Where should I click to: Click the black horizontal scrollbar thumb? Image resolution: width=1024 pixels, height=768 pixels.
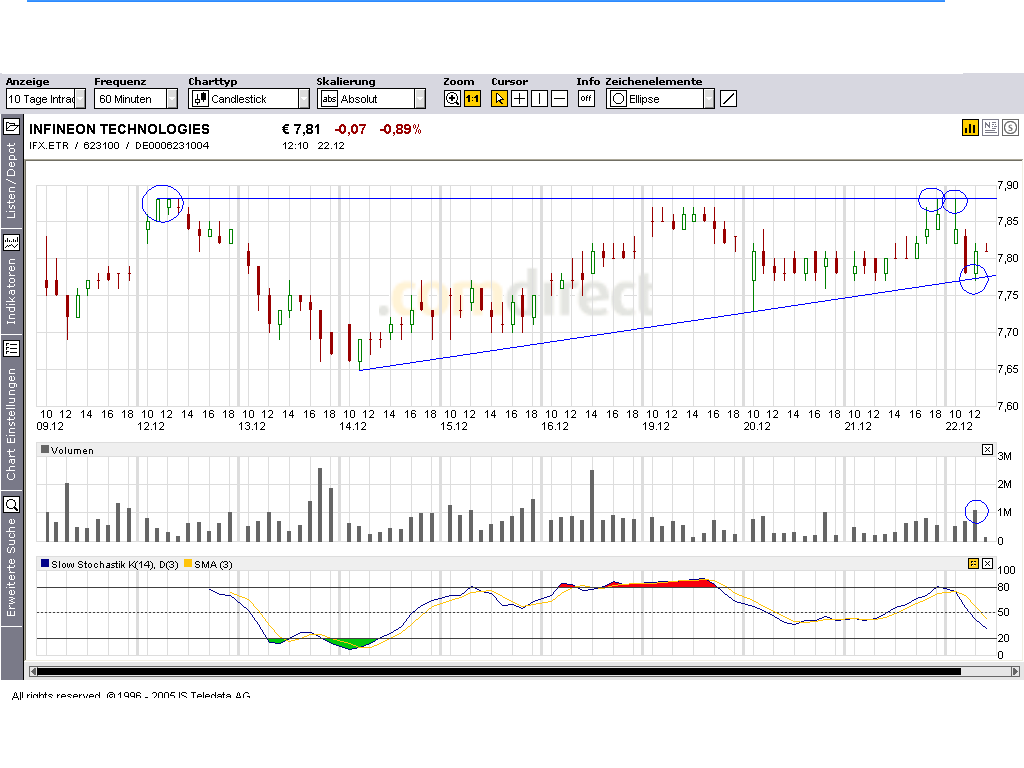point(499,671)
